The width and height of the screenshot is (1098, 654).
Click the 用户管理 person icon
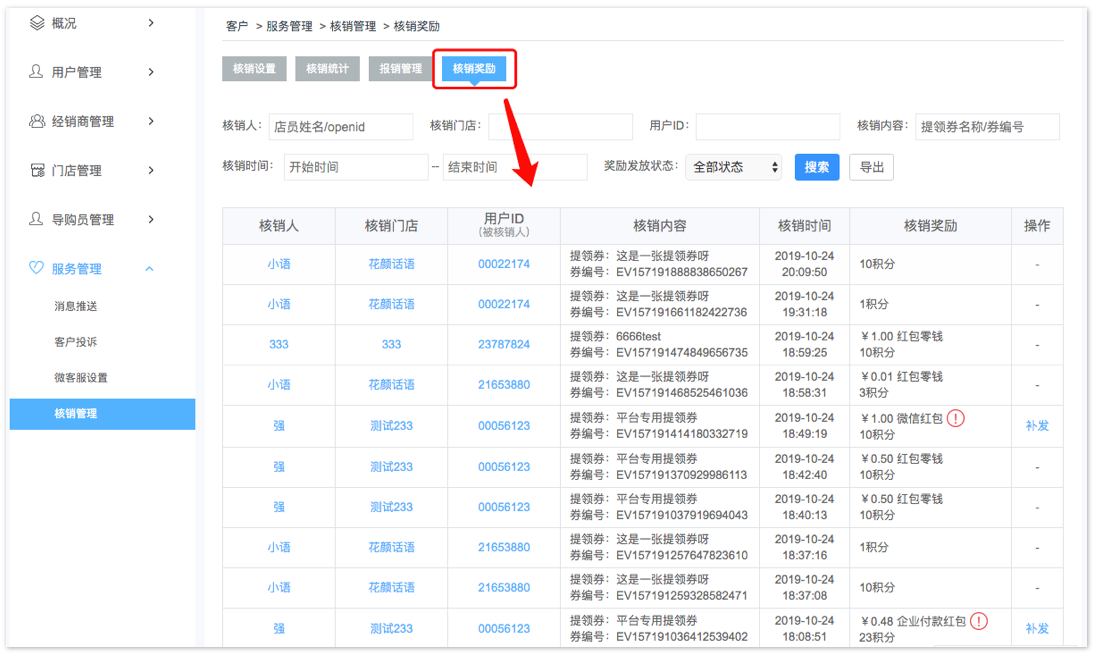pyautogui.click(x=36, y=71)
